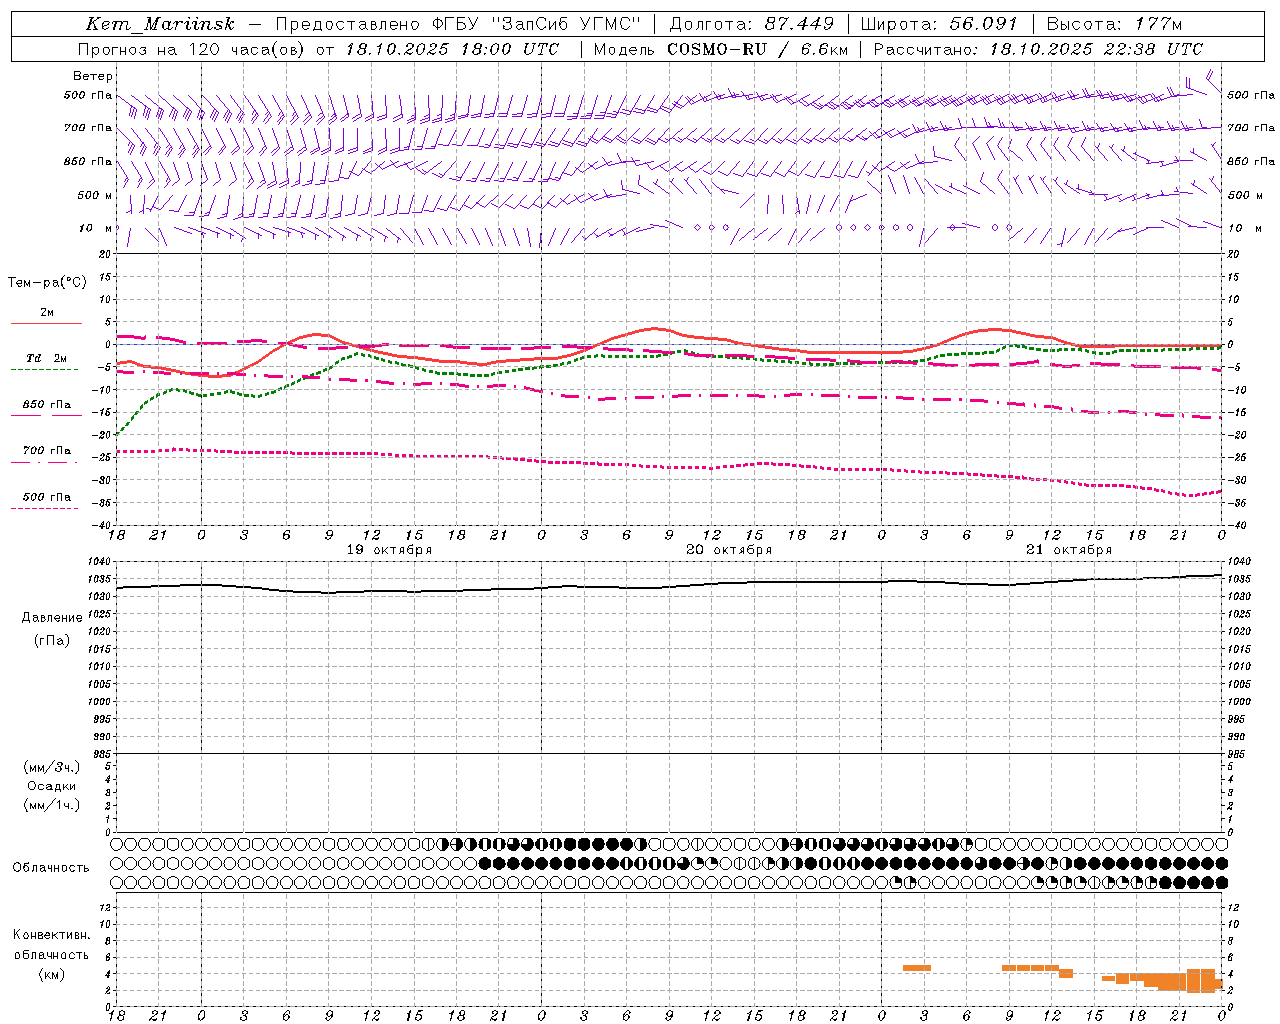Click the Облачность cloud cover label
Image resolution: width=1280 pixels, height=1024 pixels.
51,868
